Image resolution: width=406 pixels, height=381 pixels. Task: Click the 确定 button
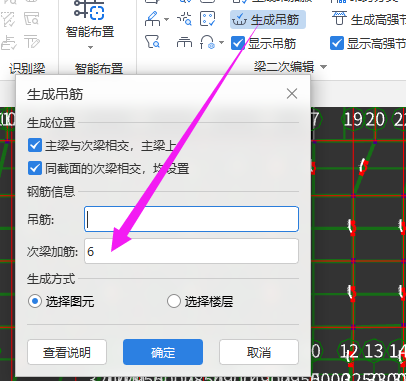[x=163, y=352]
